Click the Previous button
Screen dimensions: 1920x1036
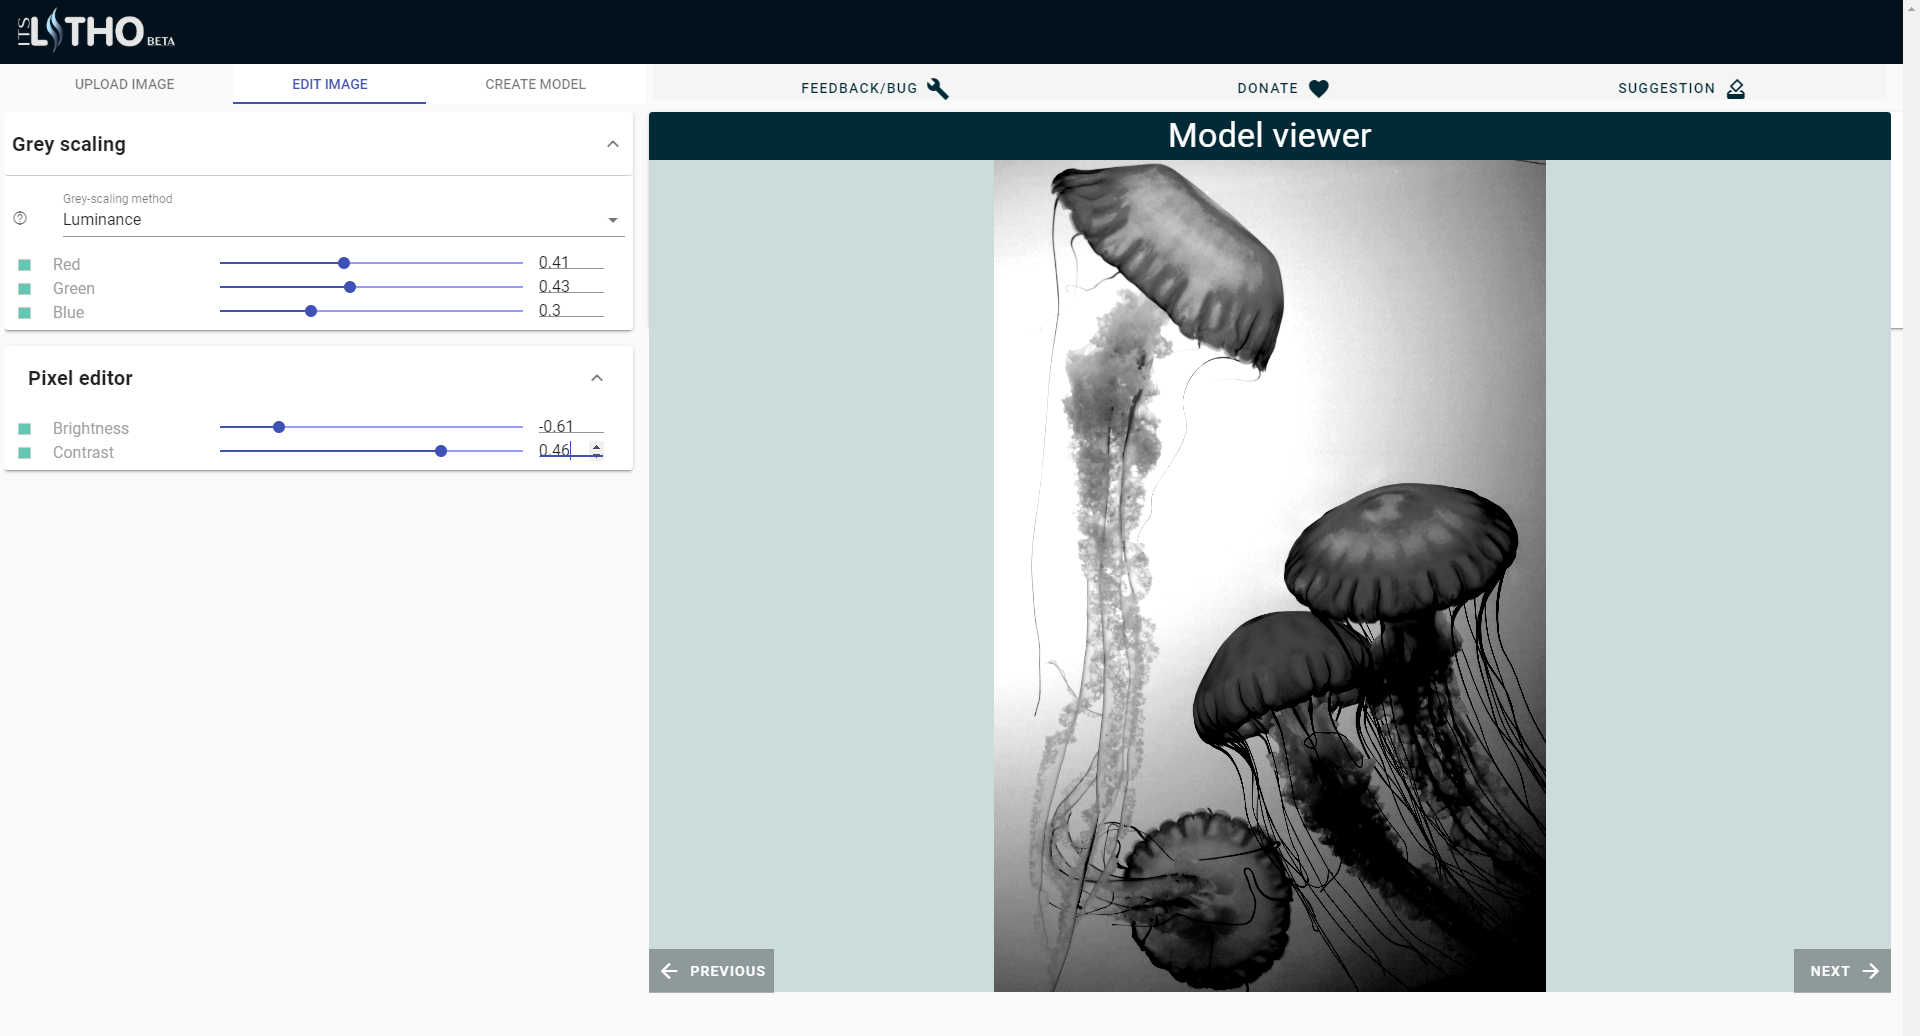point(711,970)
